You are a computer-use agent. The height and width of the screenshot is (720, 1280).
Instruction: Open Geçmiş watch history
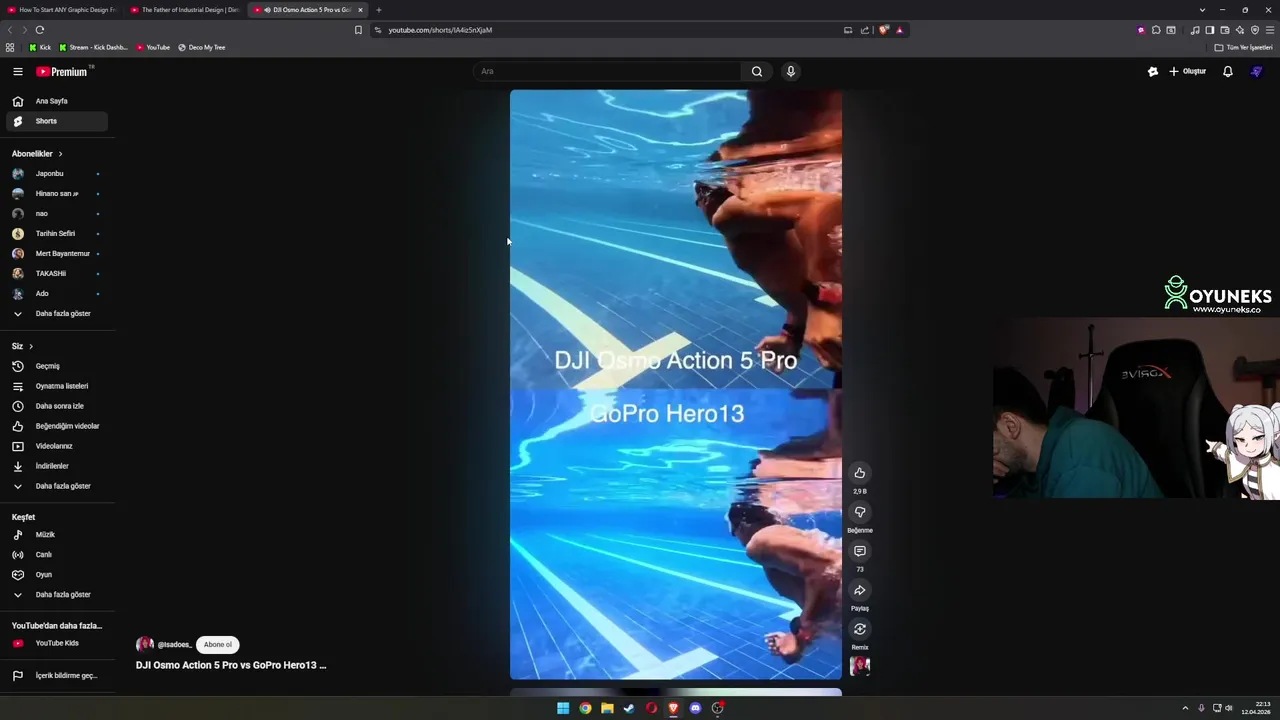[x=57, y=366]
